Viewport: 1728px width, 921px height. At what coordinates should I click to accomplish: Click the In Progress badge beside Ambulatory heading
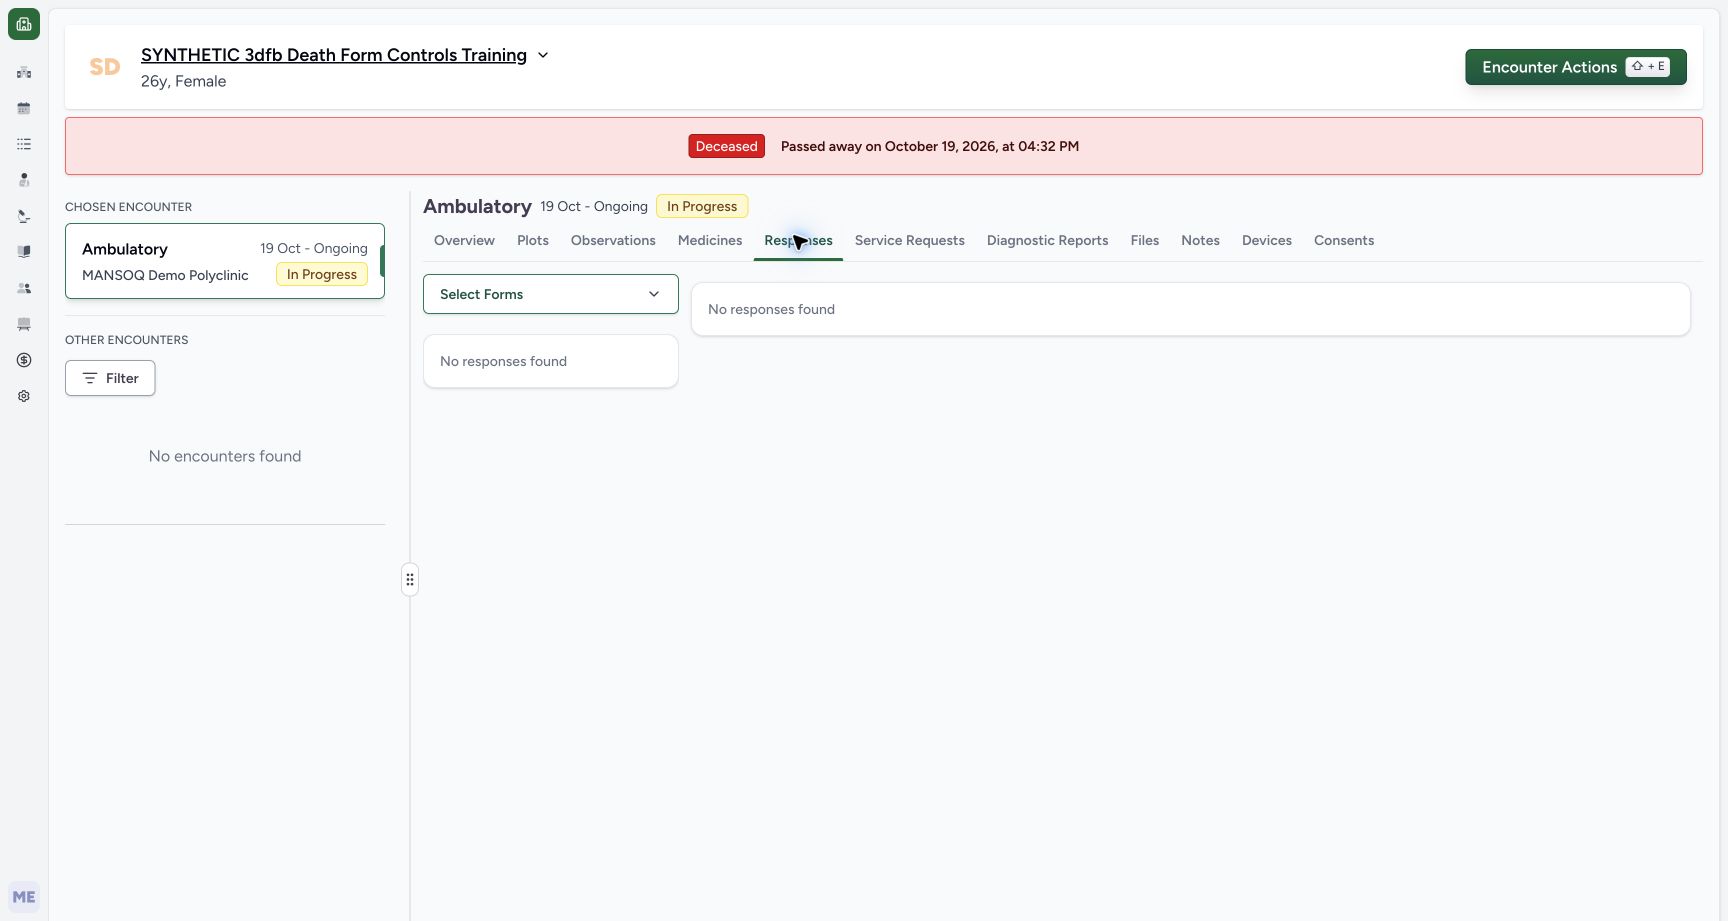click(x=702, y=206)
